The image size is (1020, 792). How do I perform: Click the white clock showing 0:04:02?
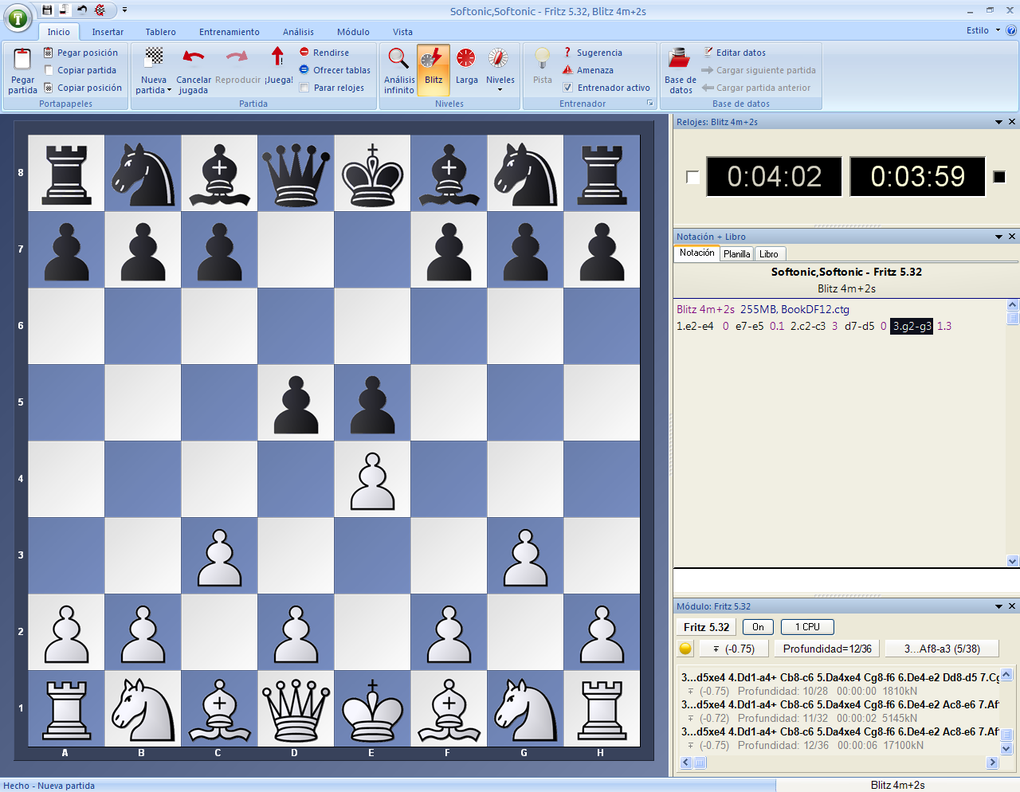coord(774,176)
